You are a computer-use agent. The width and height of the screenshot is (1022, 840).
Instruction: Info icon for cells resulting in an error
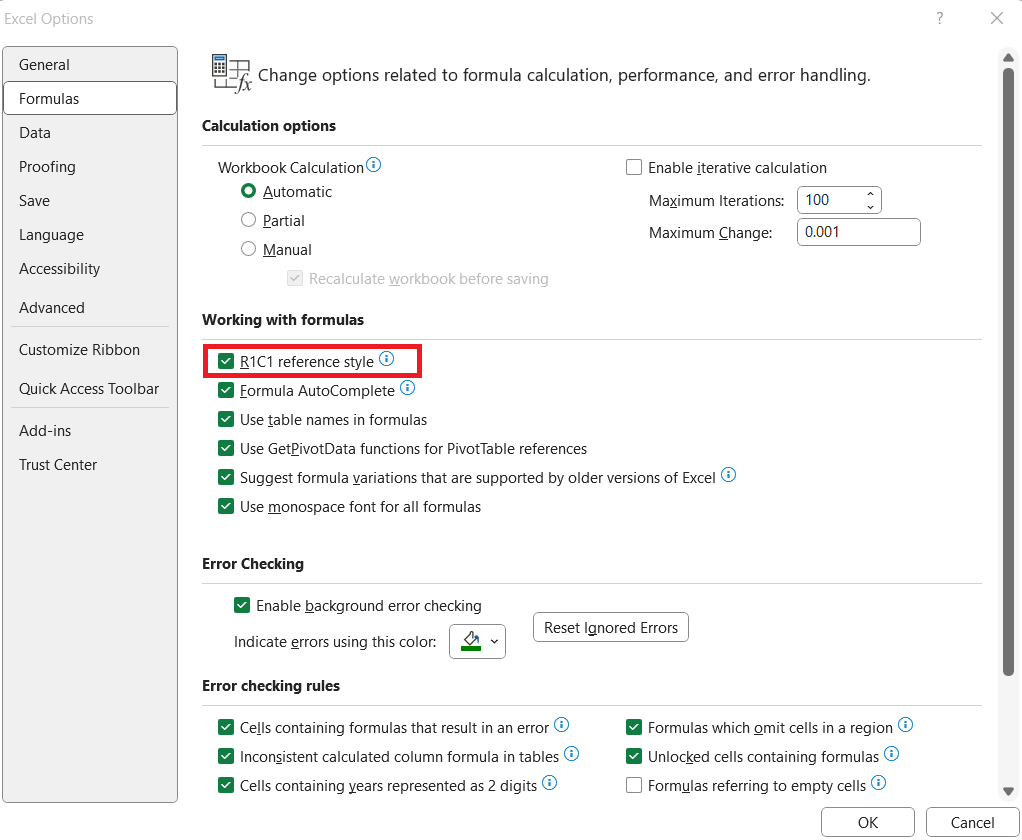pos(561,725)
